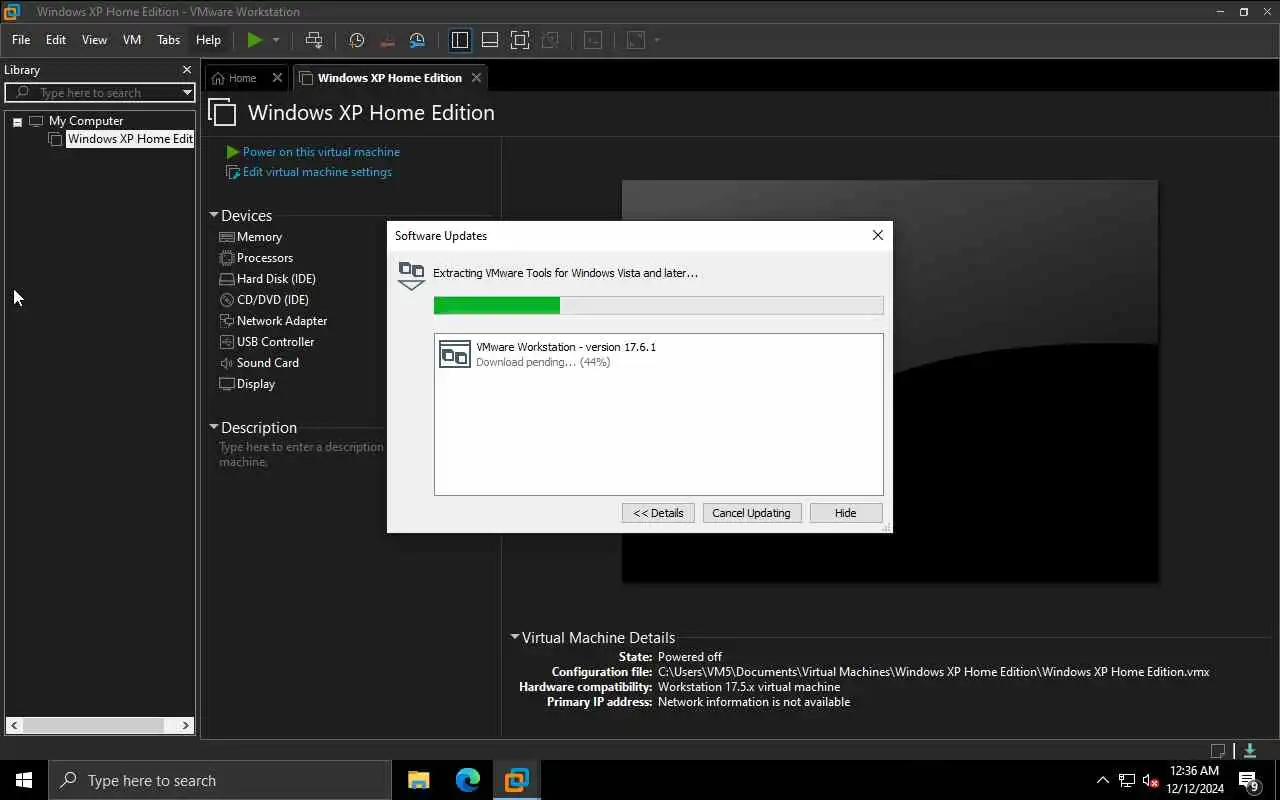The width and height of the screenshot is (1280, 800).
Task: Open the Help menu
Action: click(208, 40)
